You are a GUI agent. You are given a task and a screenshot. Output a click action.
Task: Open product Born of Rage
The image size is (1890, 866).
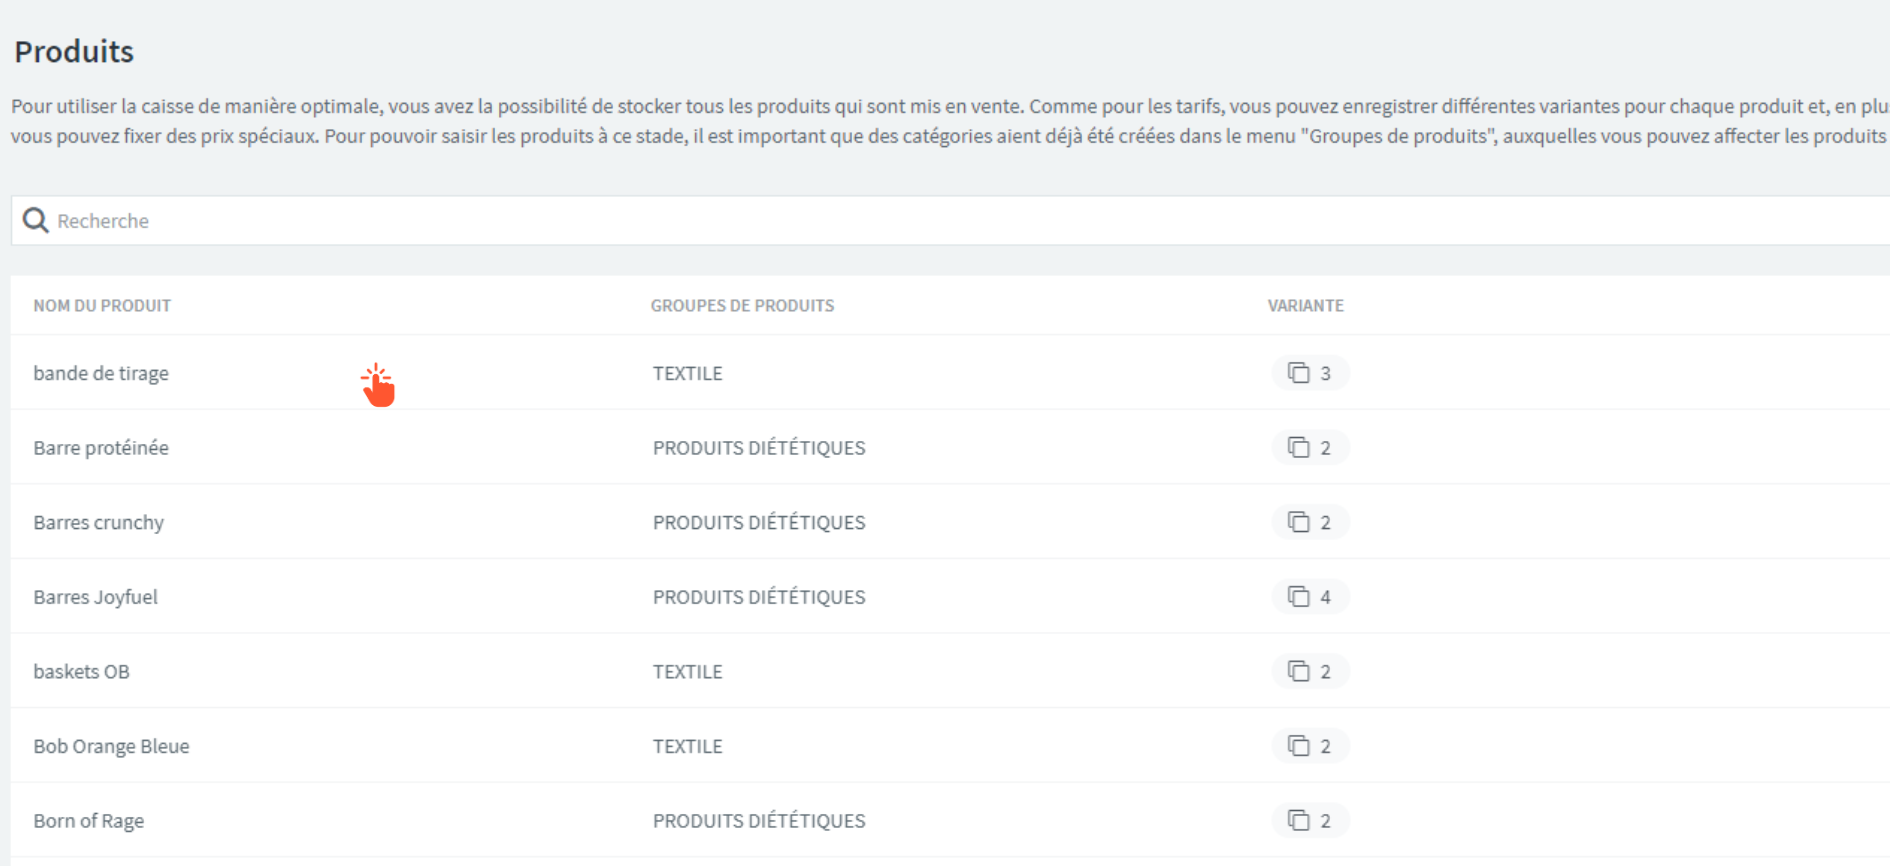tap(88, 820)
